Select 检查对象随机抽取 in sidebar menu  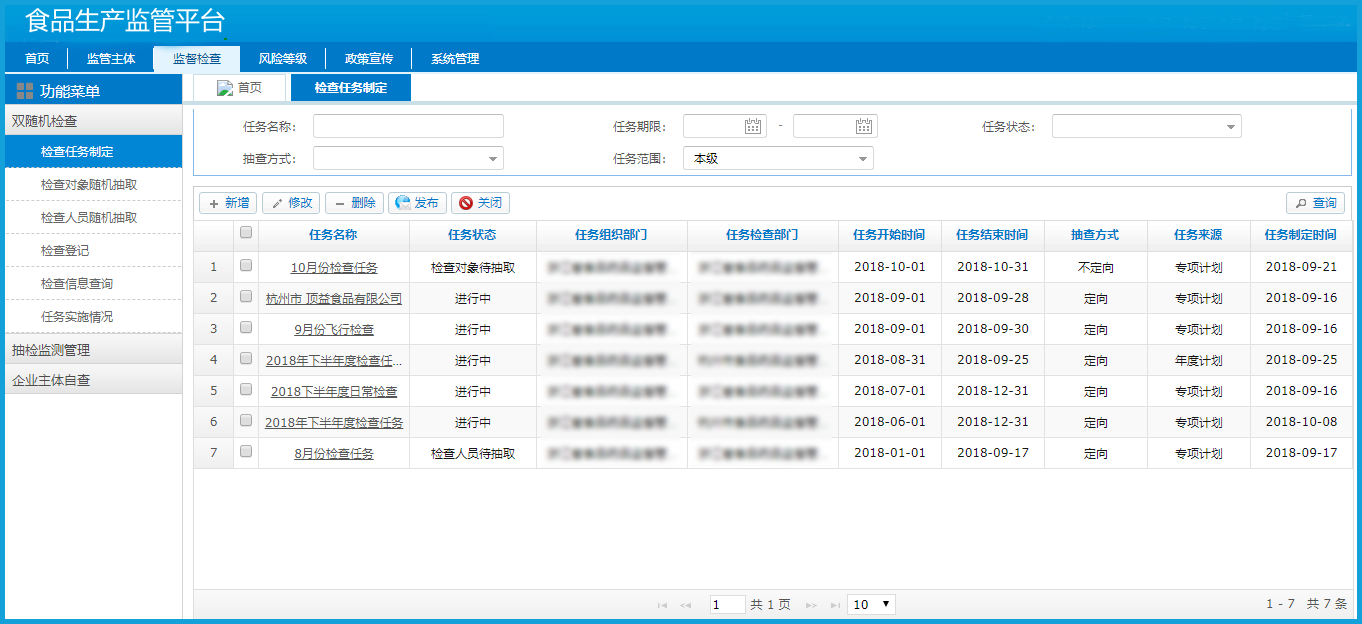pos(89,185)
